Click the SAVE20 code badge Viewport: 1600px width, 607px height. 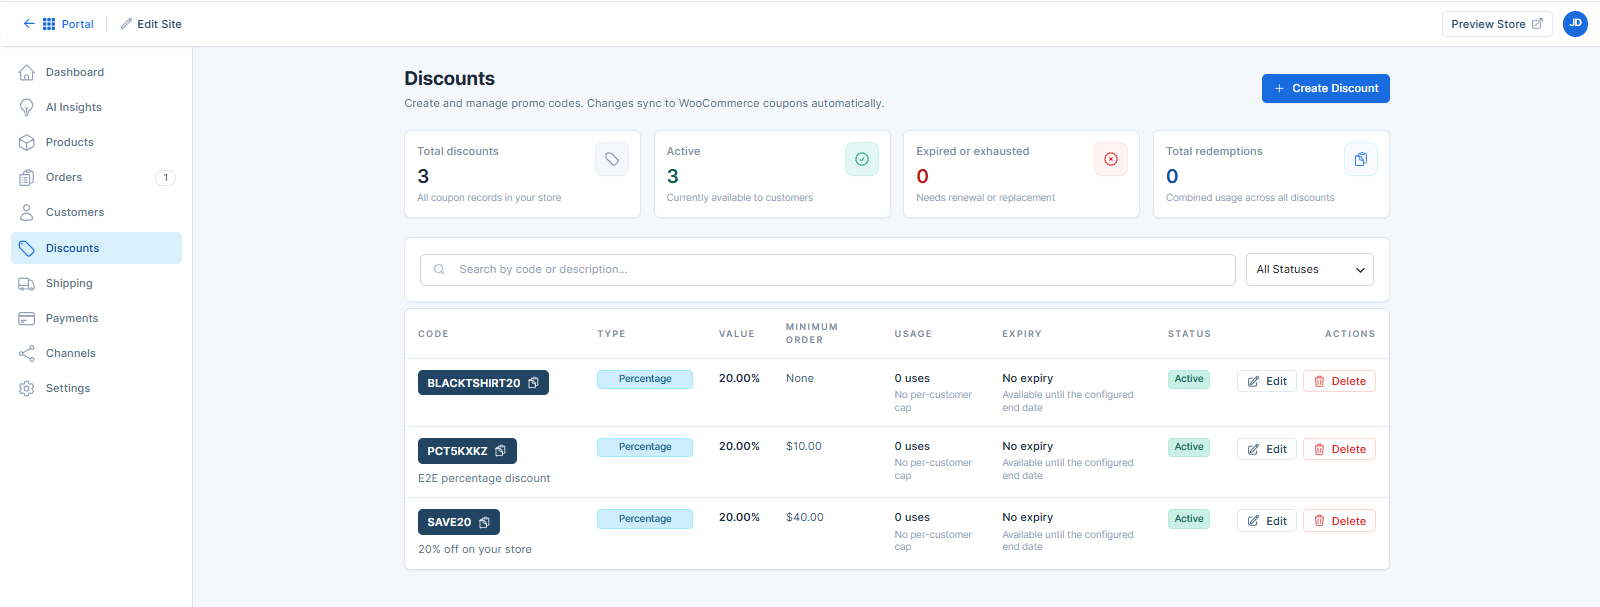pos(459,522)
